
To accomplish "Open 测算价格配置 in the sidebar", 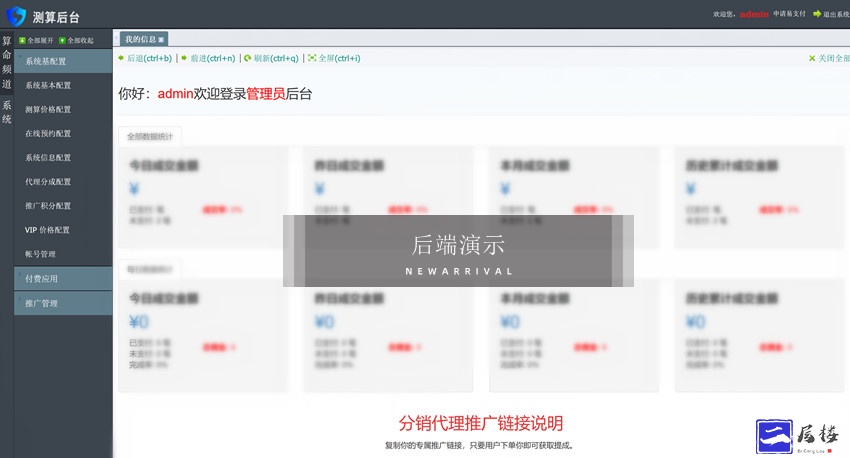I will pyautogui.click(x=48, y=110).
